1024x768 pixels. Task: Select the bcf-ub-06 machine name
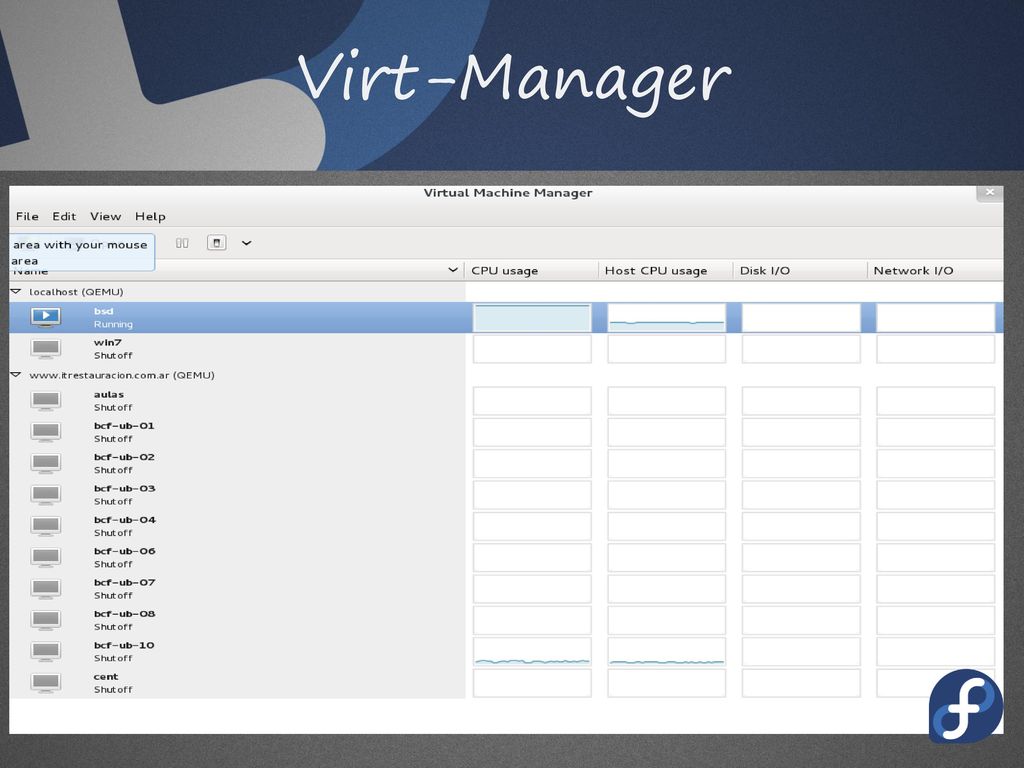point(124,551)
